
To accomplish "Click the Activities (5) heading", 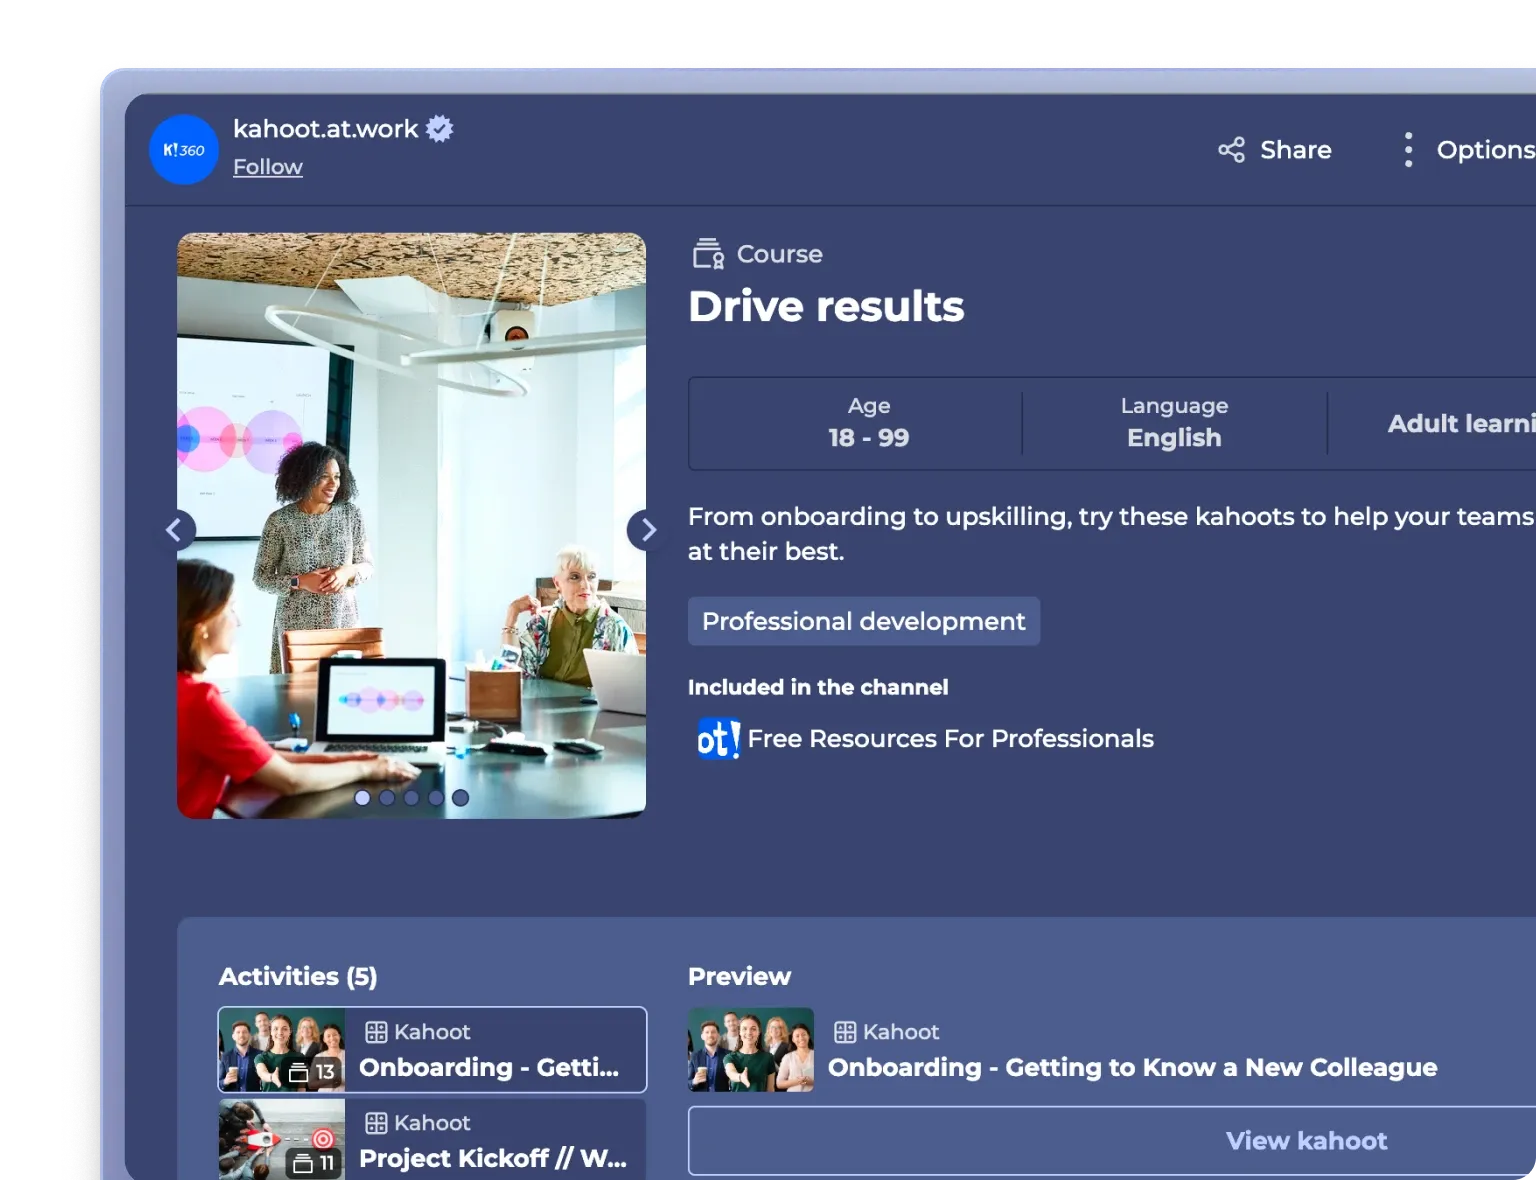I will pos(298,976).
